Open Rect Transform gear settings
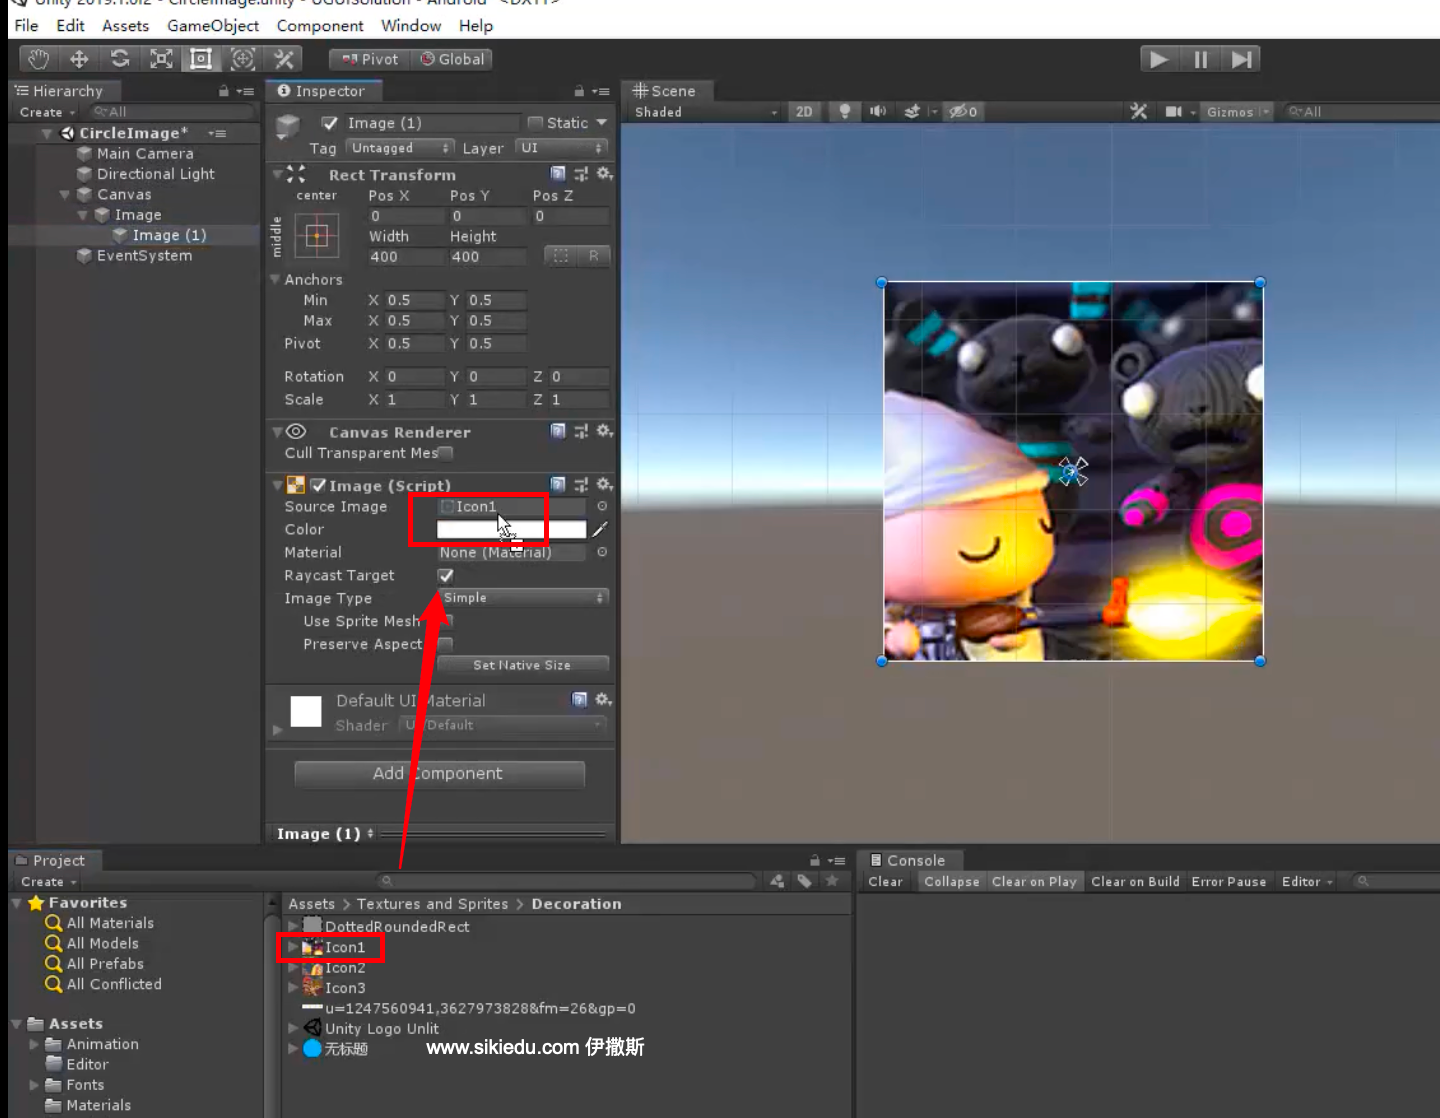 tap(604, 173)
